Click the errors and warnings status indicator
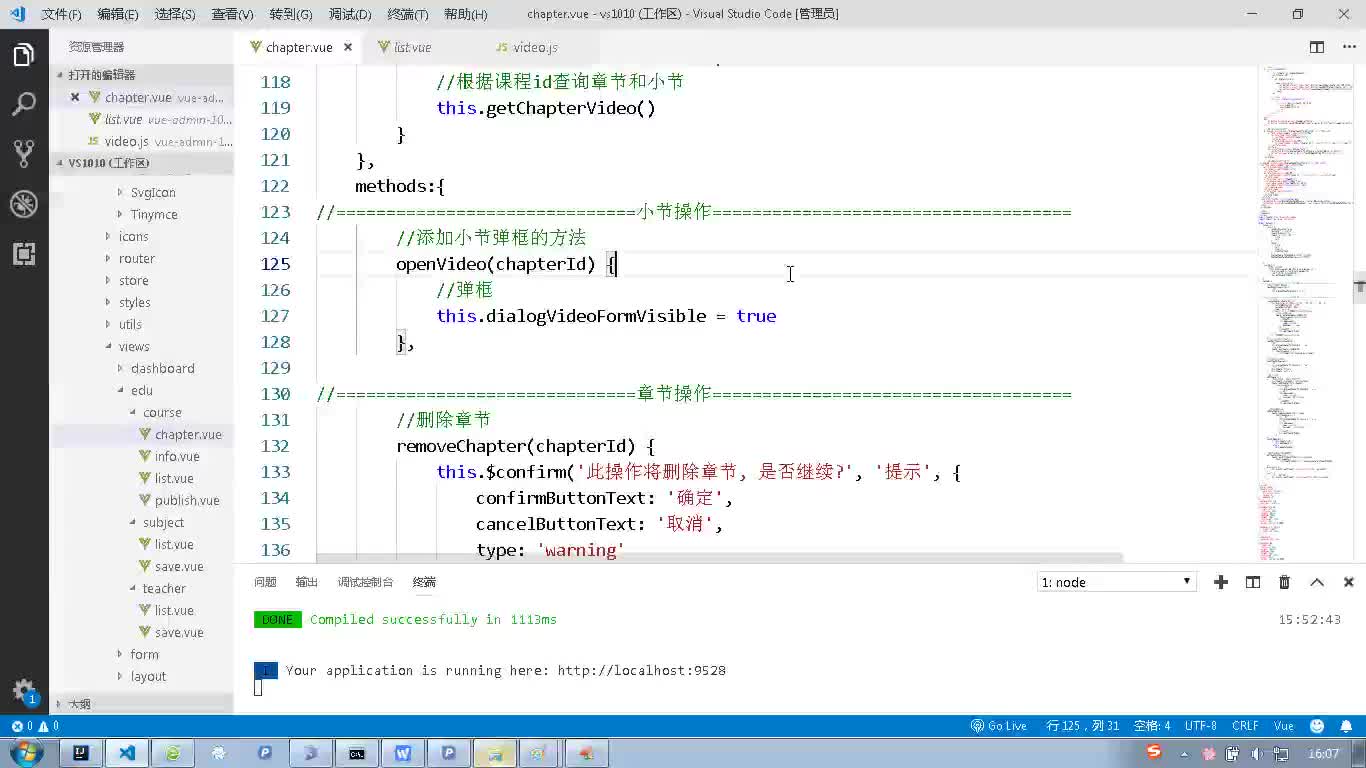Viewport: 1366px width, 768px height. coord(35,726)
